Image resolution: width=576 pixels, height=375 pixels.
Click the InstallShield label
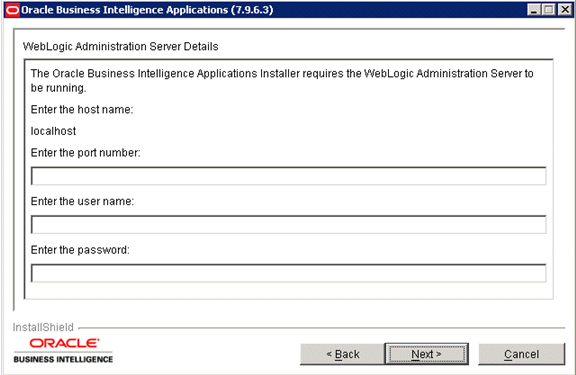pyautogui.click(x=43, y=327)
